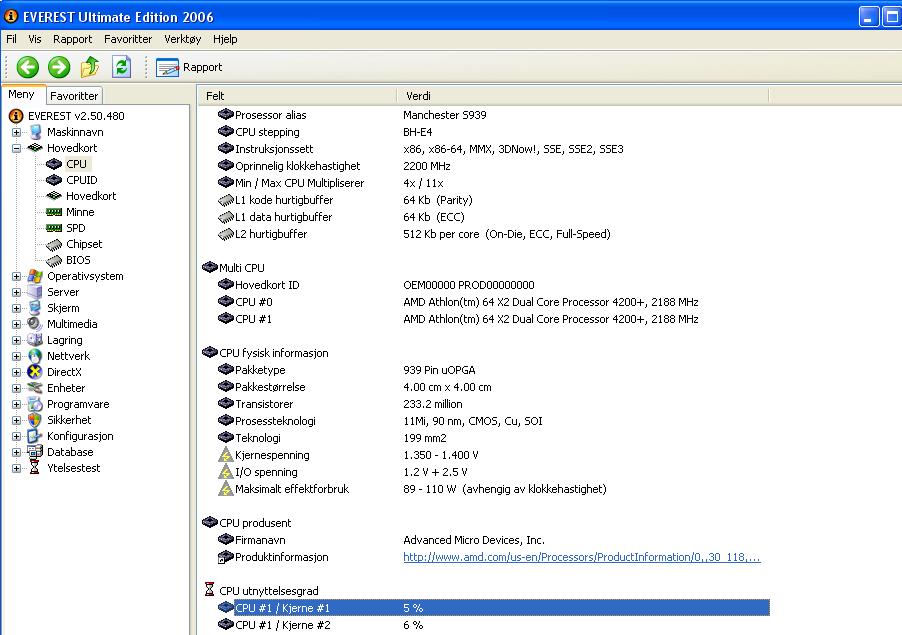The width and height of the screenshot is (902, 635).
Task: Open the Vis menu
Action: pos(35,39)
